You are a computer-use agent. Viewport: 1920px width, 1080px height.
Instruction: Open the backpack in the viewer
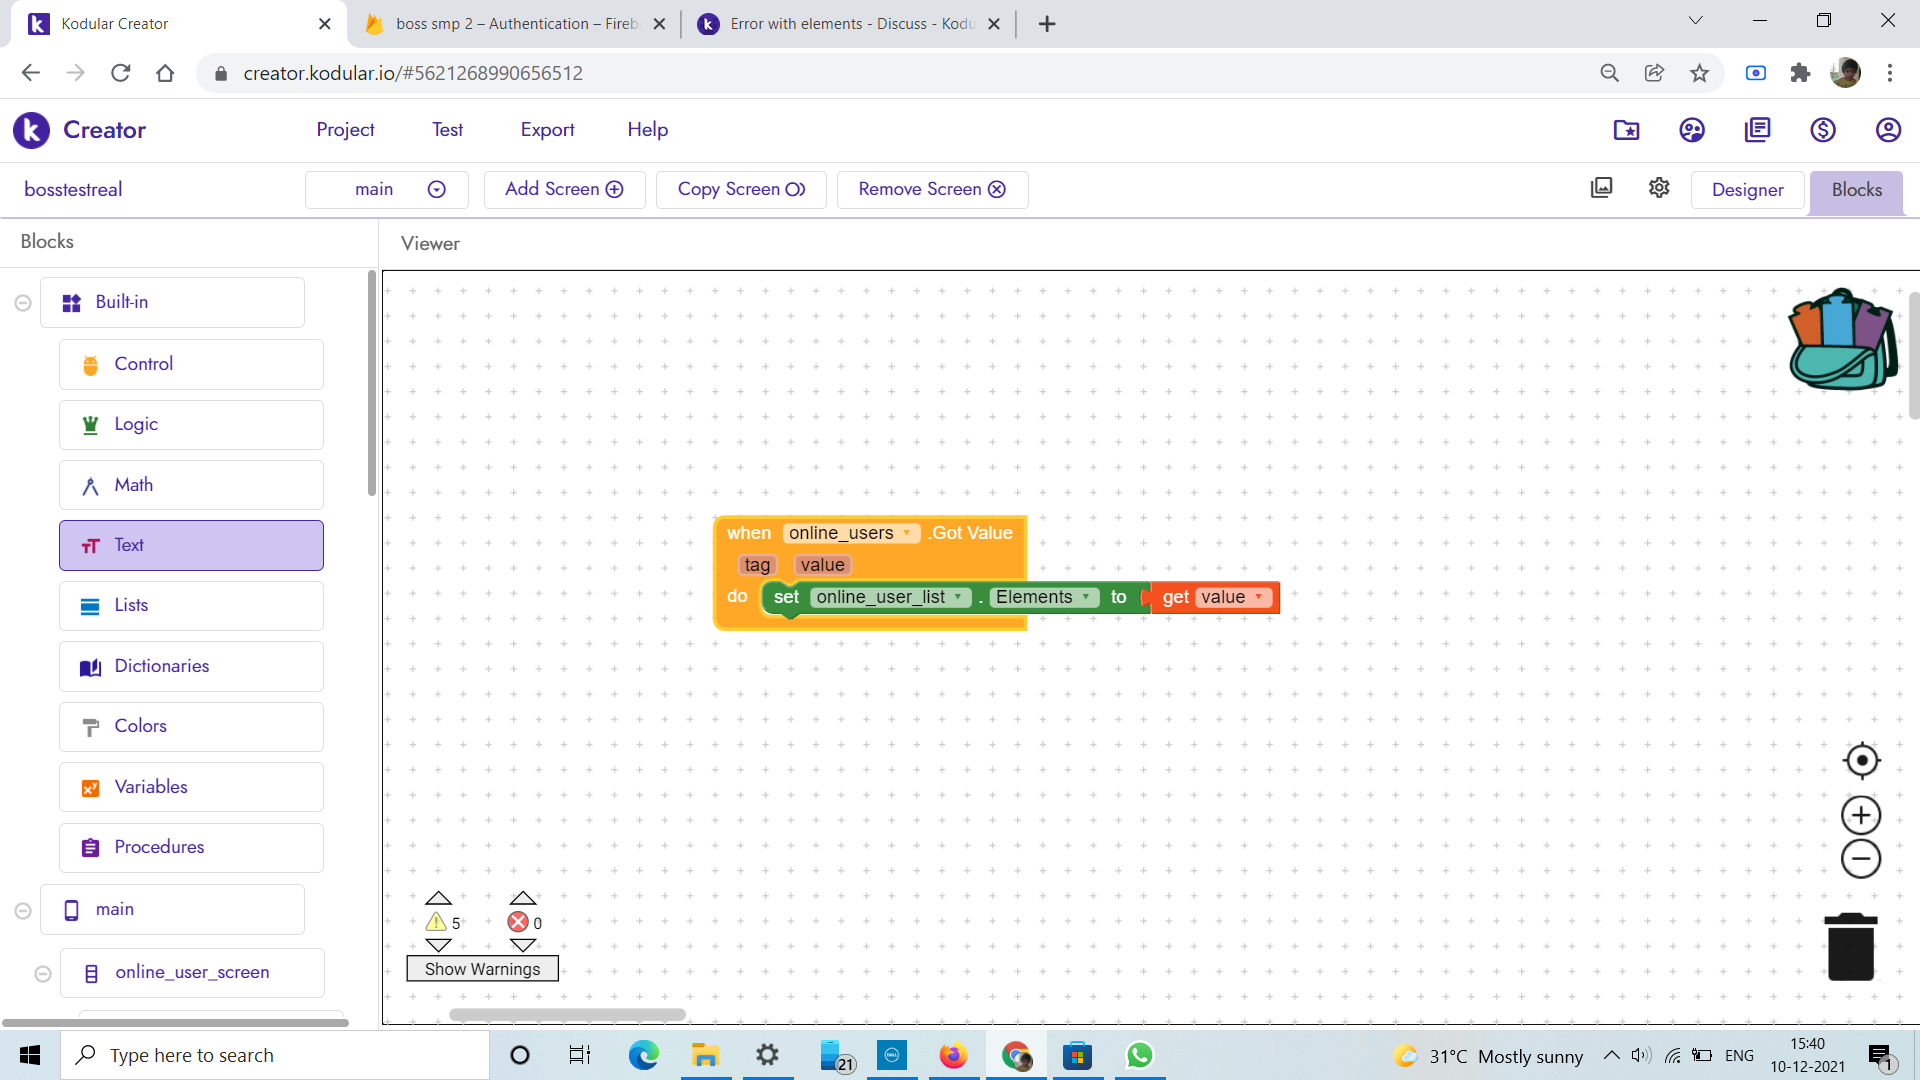pos(1842,341)
